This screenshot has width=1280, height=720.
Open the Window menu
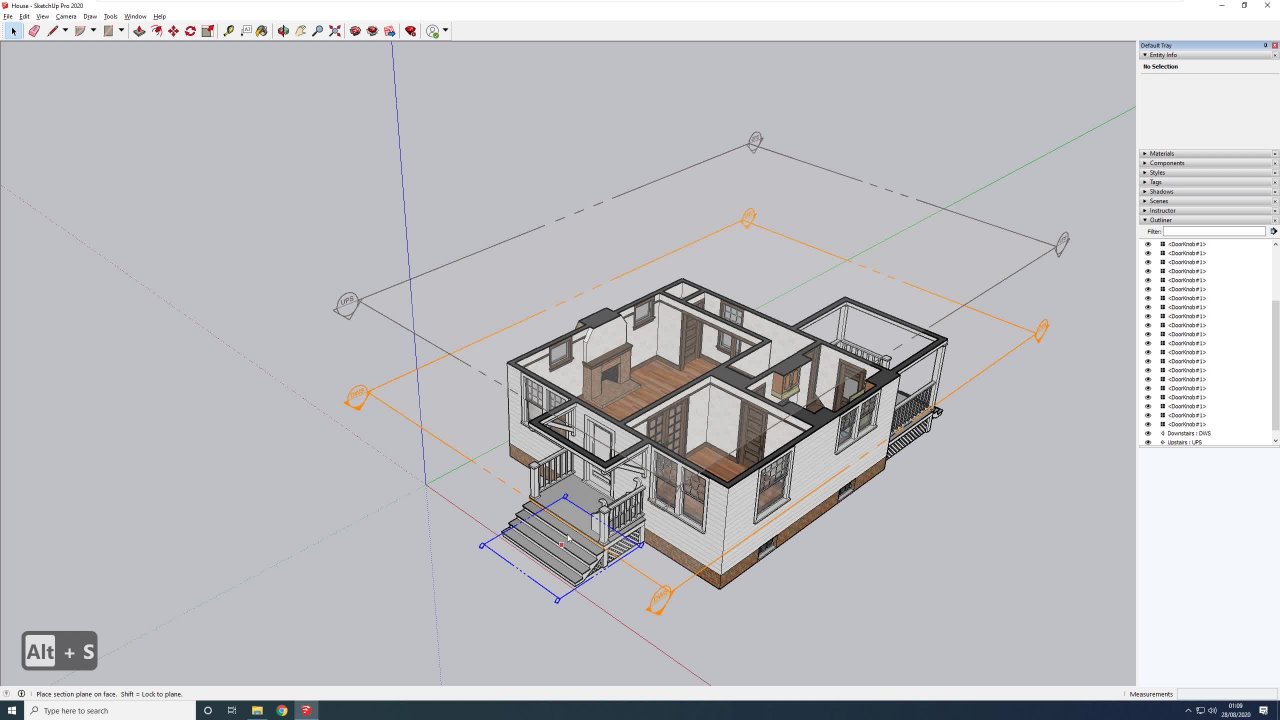pyautogui.click(x=135, y=17)
